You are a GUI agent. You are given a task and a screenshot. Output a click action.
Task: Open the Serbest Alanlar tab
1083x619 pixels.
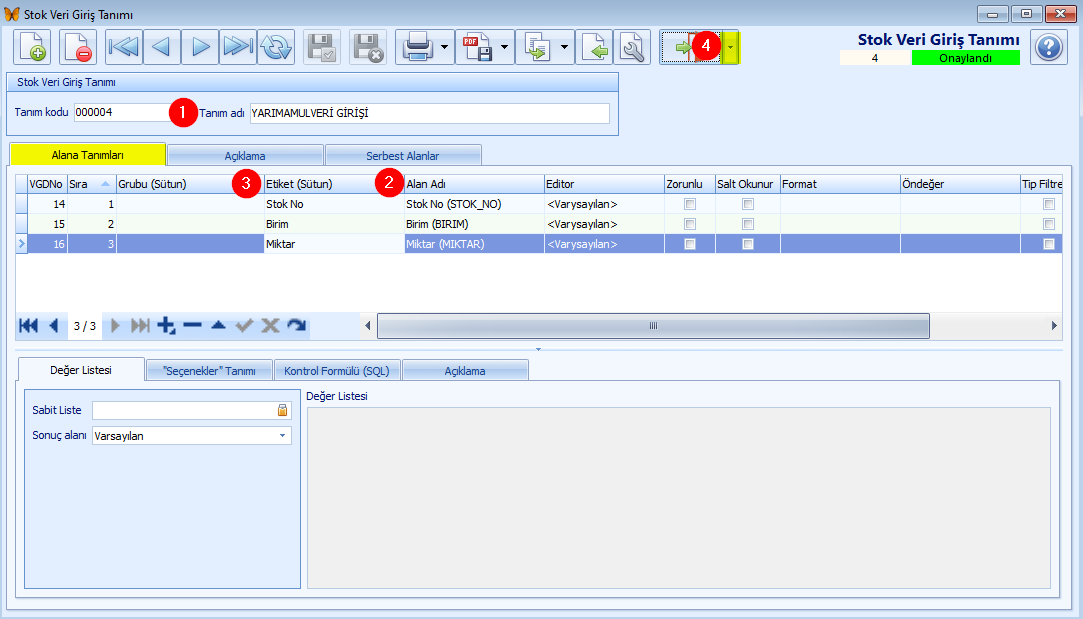(x=403, y=155)
